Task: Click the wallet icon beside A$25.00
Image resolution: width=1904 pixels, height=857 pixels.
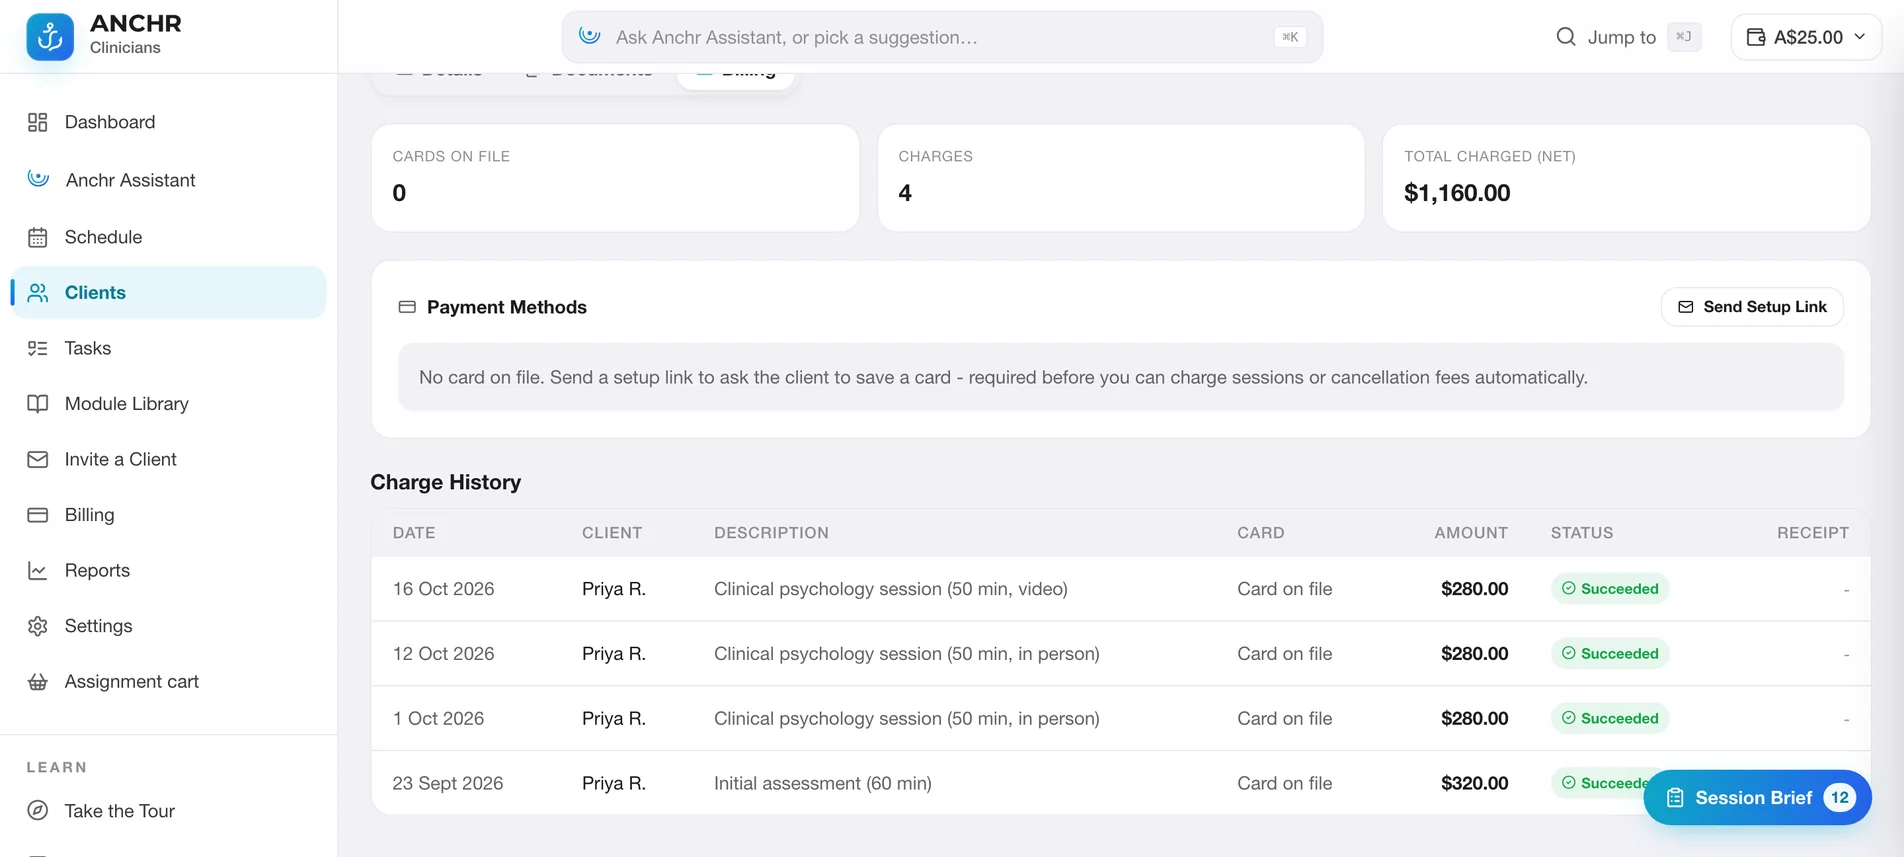Action: coord(1755,37)
